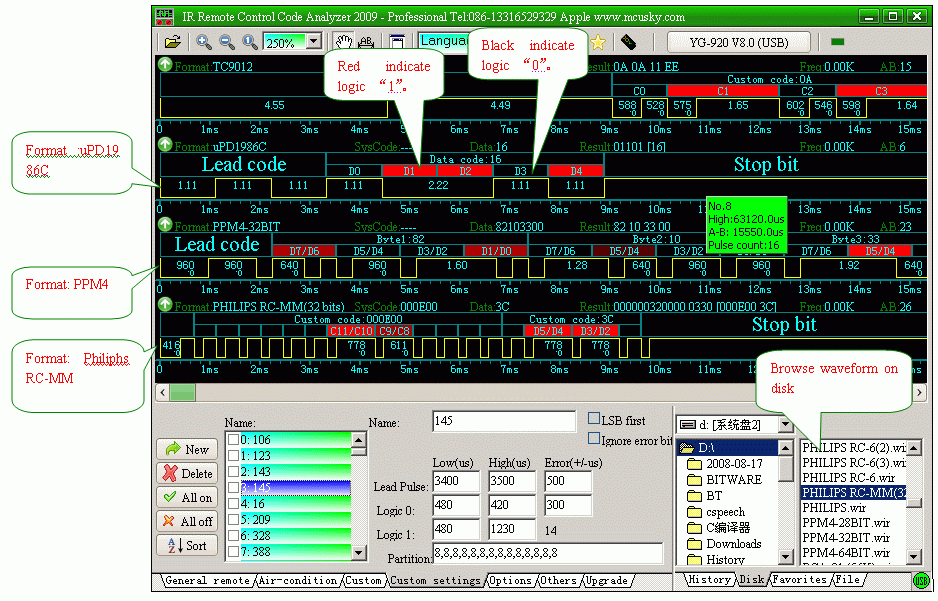Image resolution: width=938 pixels, height=601 pixels.
Task: Click the yellow star favorites icon
Action: point(598,42)
